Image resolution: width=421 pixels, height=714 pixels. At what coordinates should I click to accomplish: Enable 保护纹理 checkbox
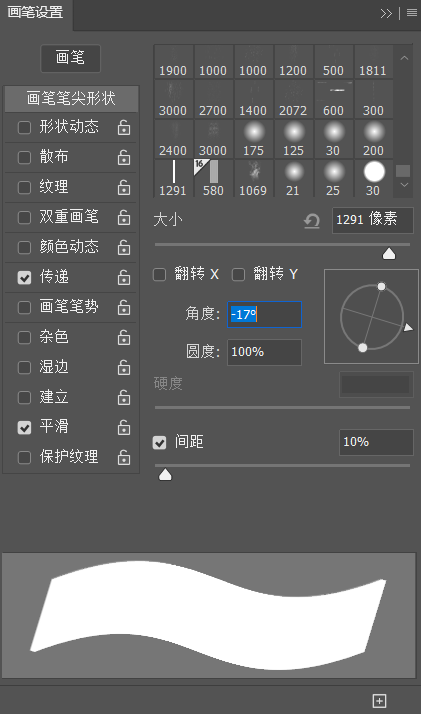[x=24, y=458]
